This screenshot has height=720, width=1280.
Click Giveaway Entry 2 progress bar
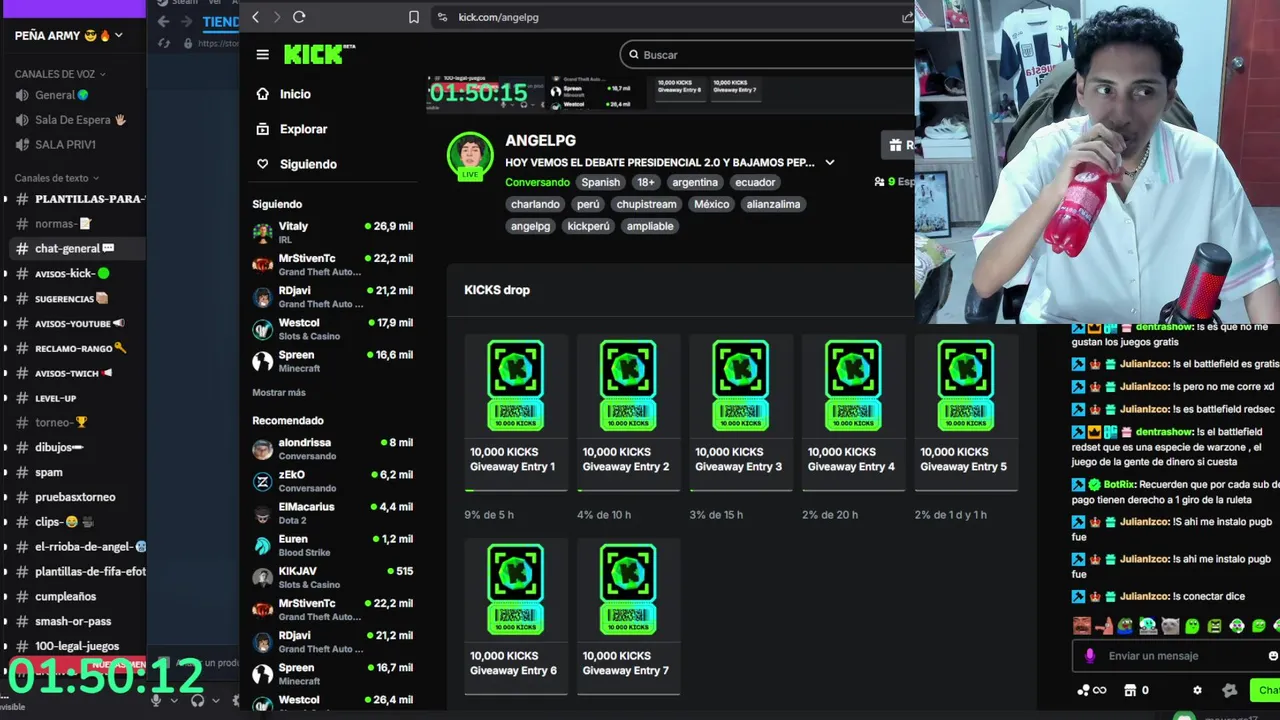coord(628,490)
